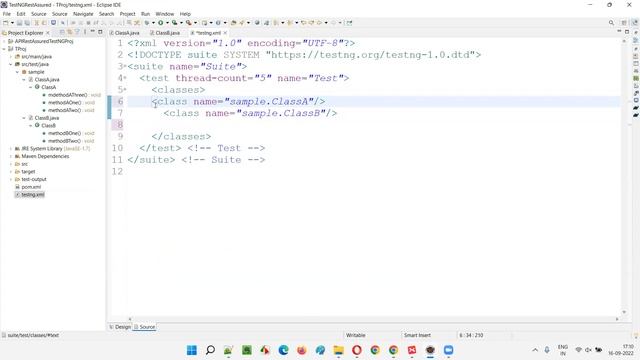Collapse the TProj project node

pos(4,49)
